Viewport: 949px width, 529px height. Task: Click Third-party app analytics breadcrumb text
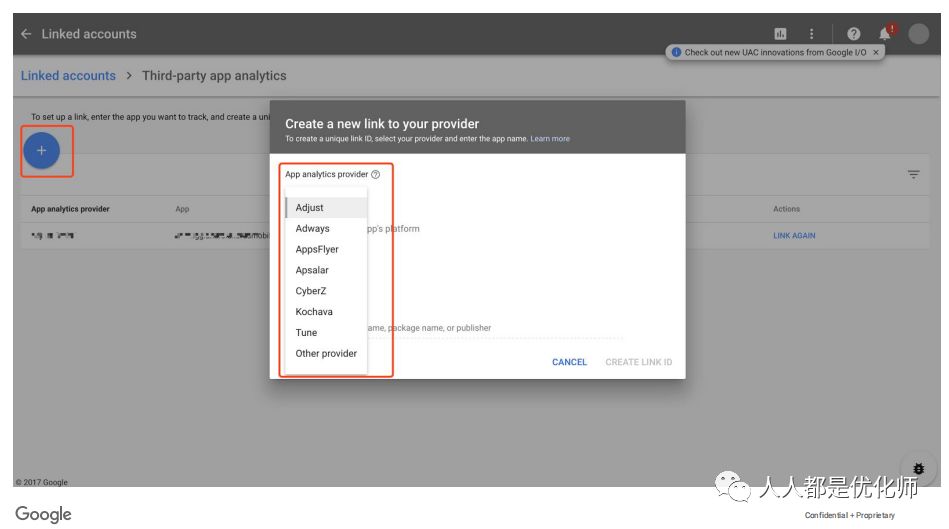(214, 76)
